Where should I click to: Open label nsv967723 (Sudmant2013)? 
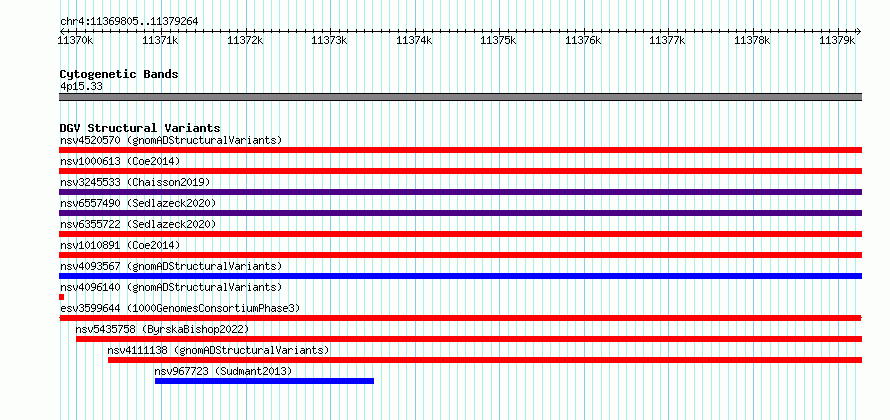pyautogui.click(x=223, y=371)
